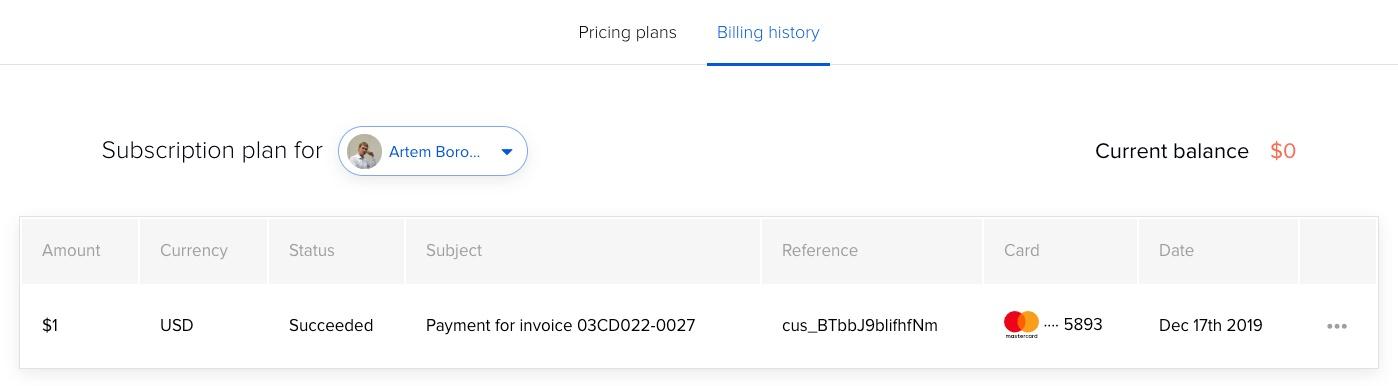Sort by the Amount column header

point(71,250)
